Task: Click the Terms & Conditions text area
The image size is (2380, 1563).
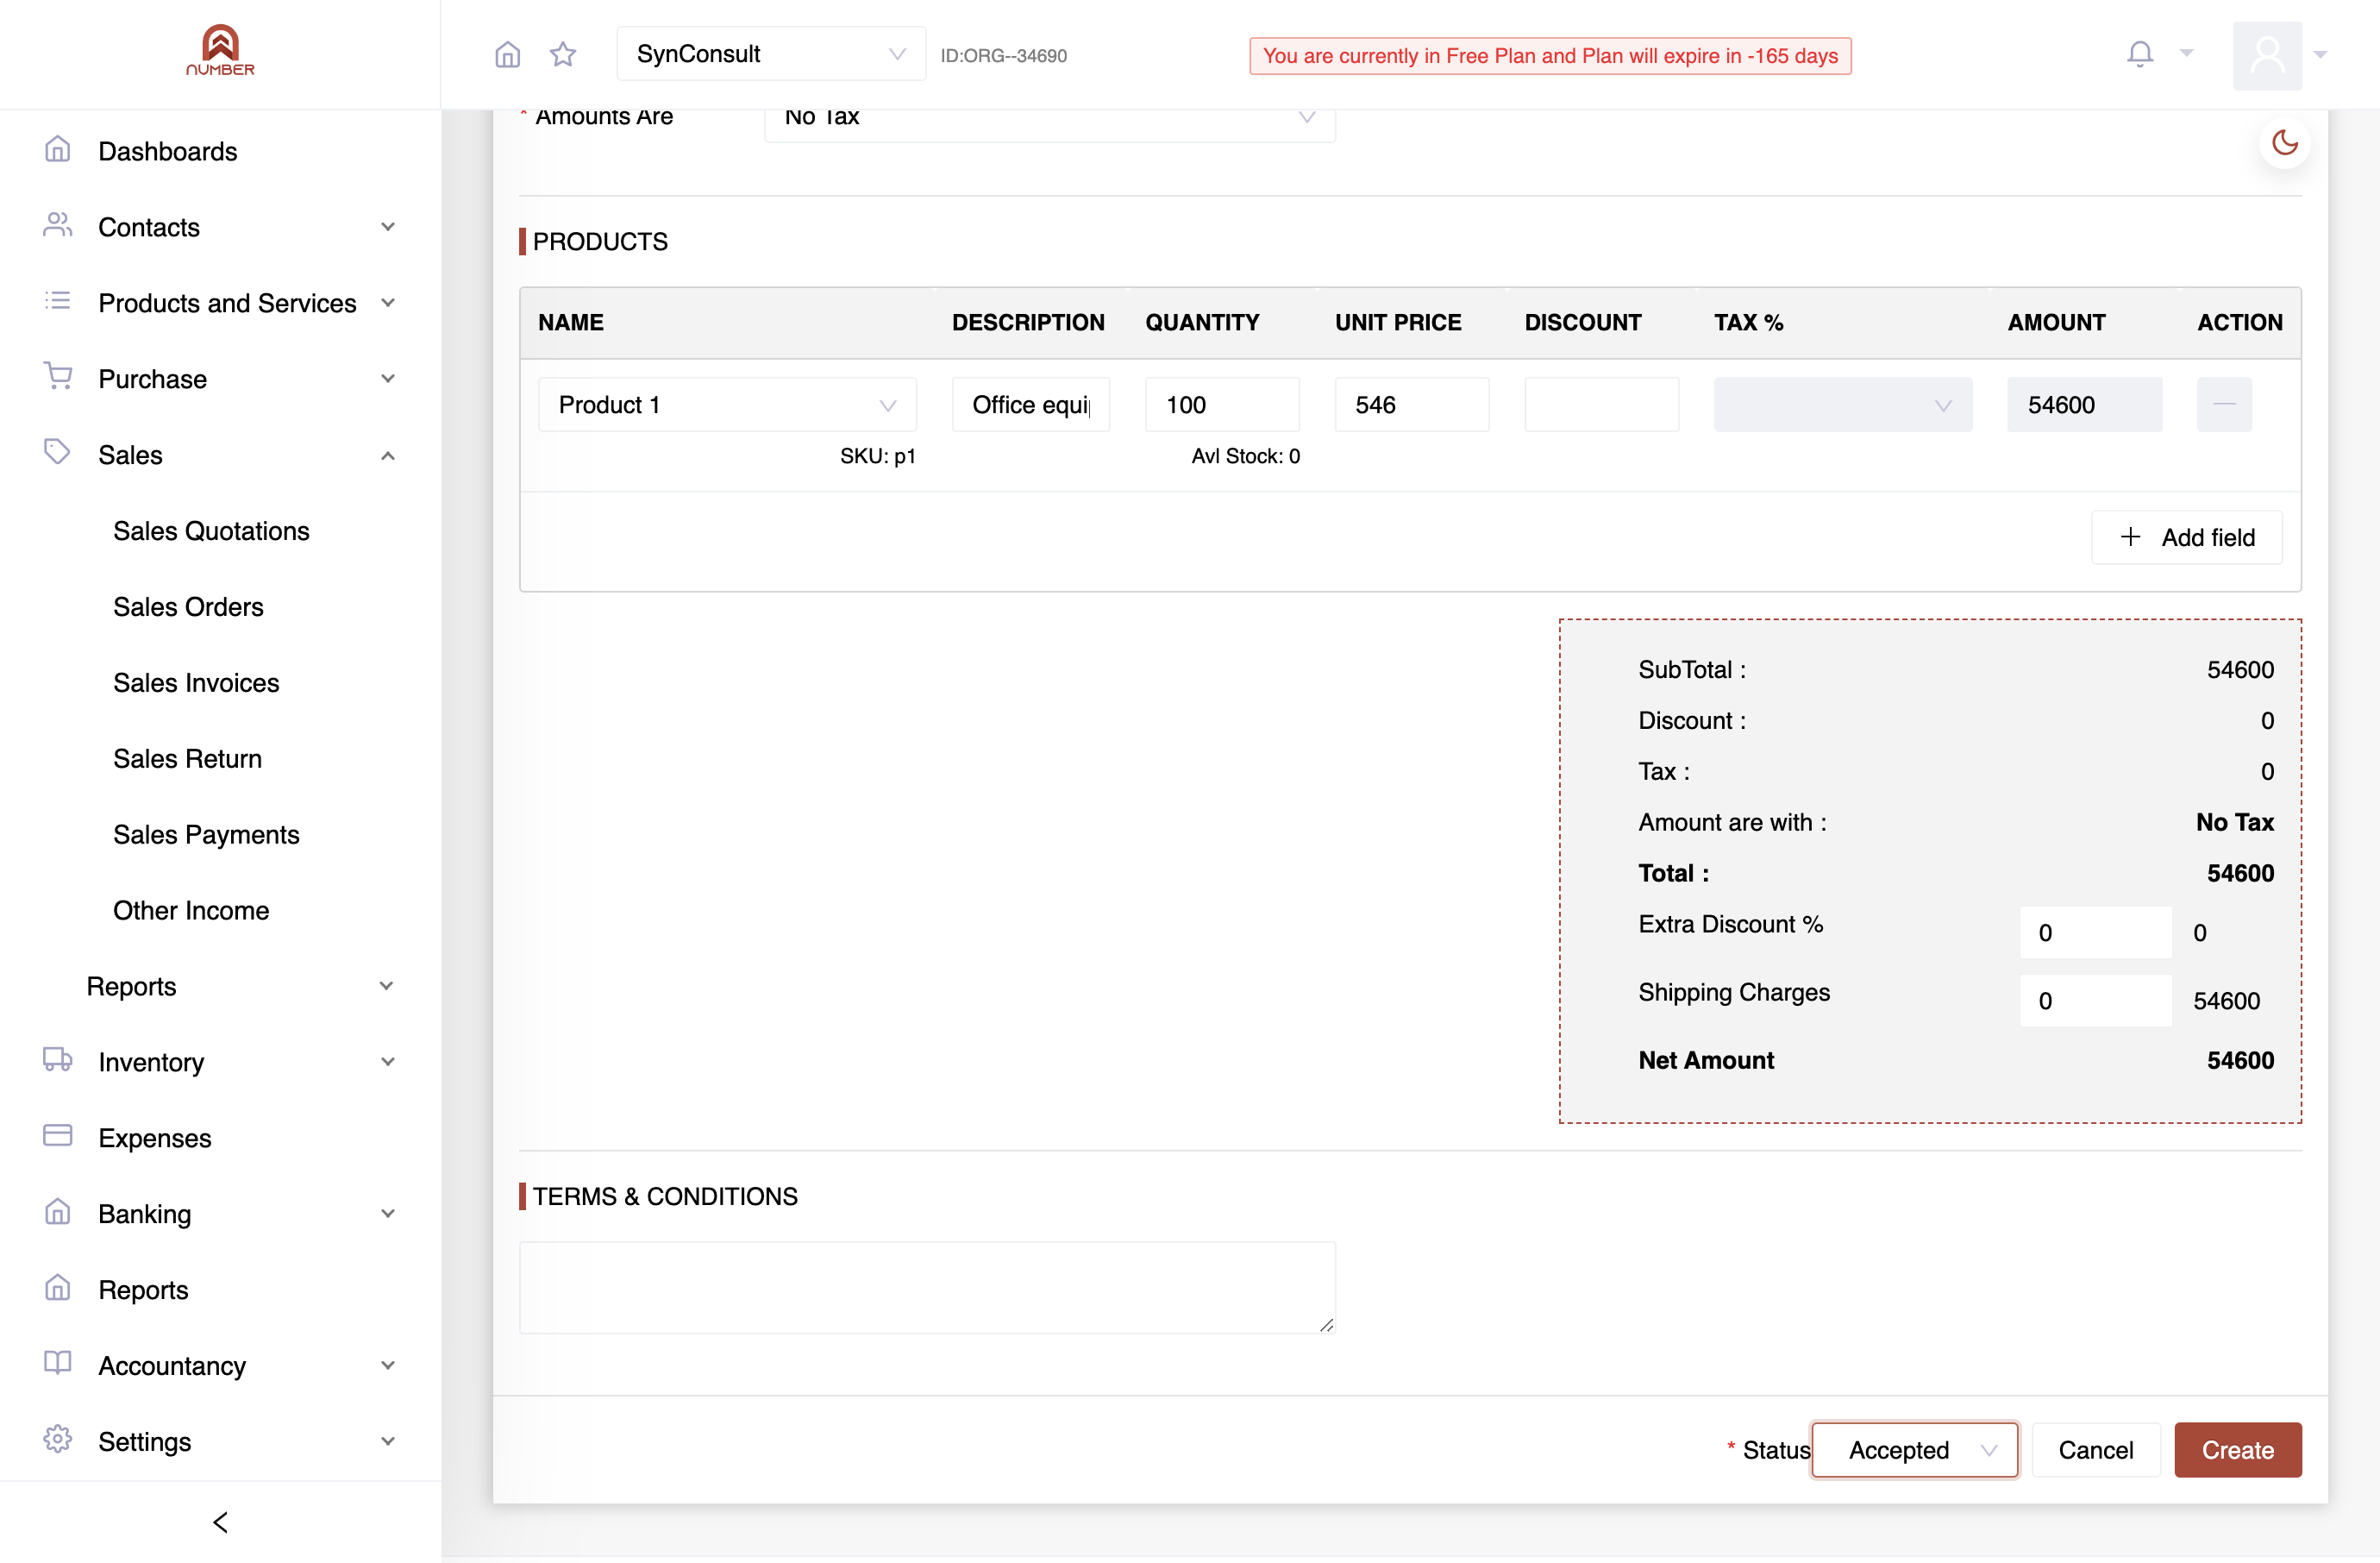Action: [x=927, y=1287]
